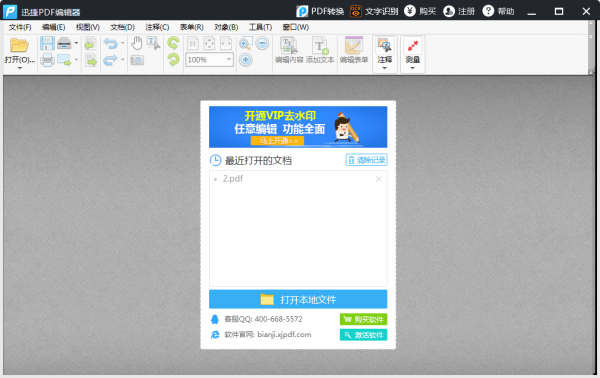Click Fit Page icon
The width and height of the screenshot is (600, 378).
click(x=209, y=43)
